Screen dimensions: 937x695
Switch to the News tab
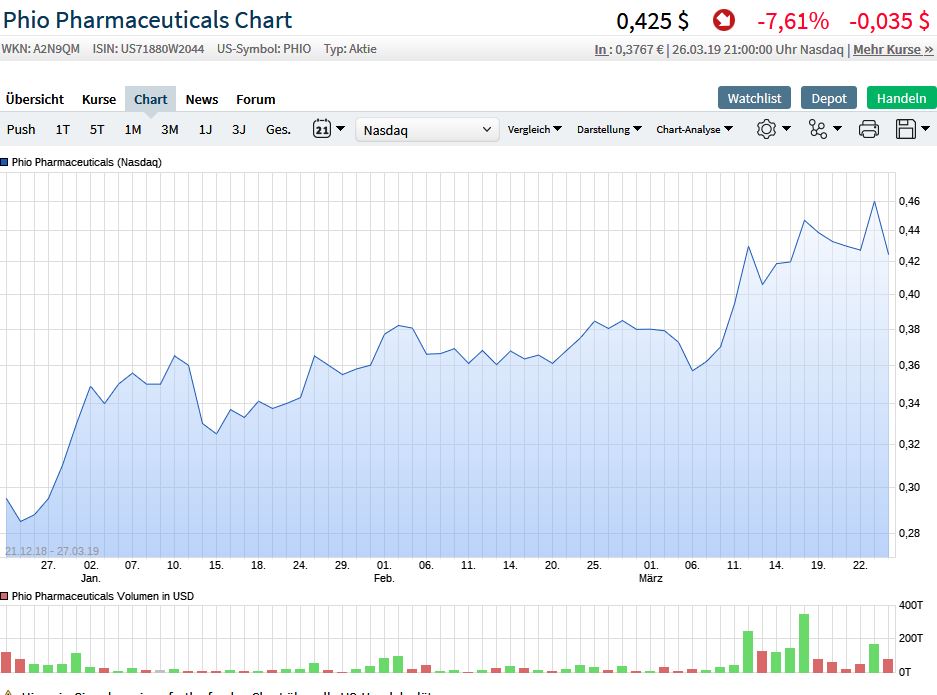[201, 99]
